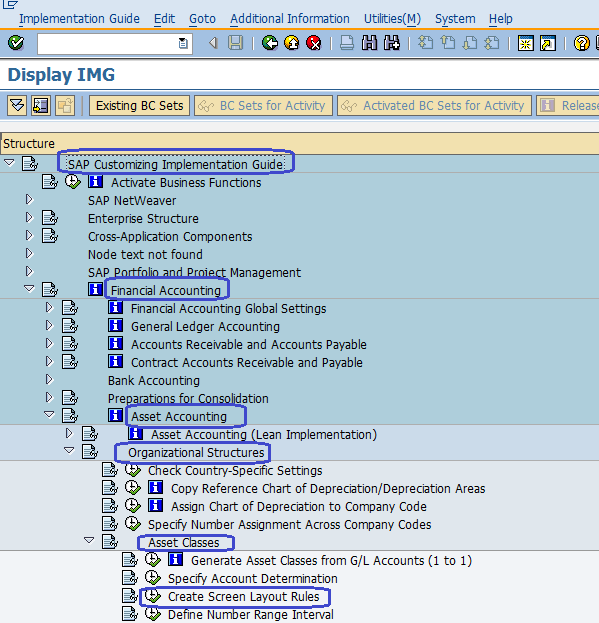Open command field history dropdown
The width and height of the screenshot is (599, 623).
point(183,43)
